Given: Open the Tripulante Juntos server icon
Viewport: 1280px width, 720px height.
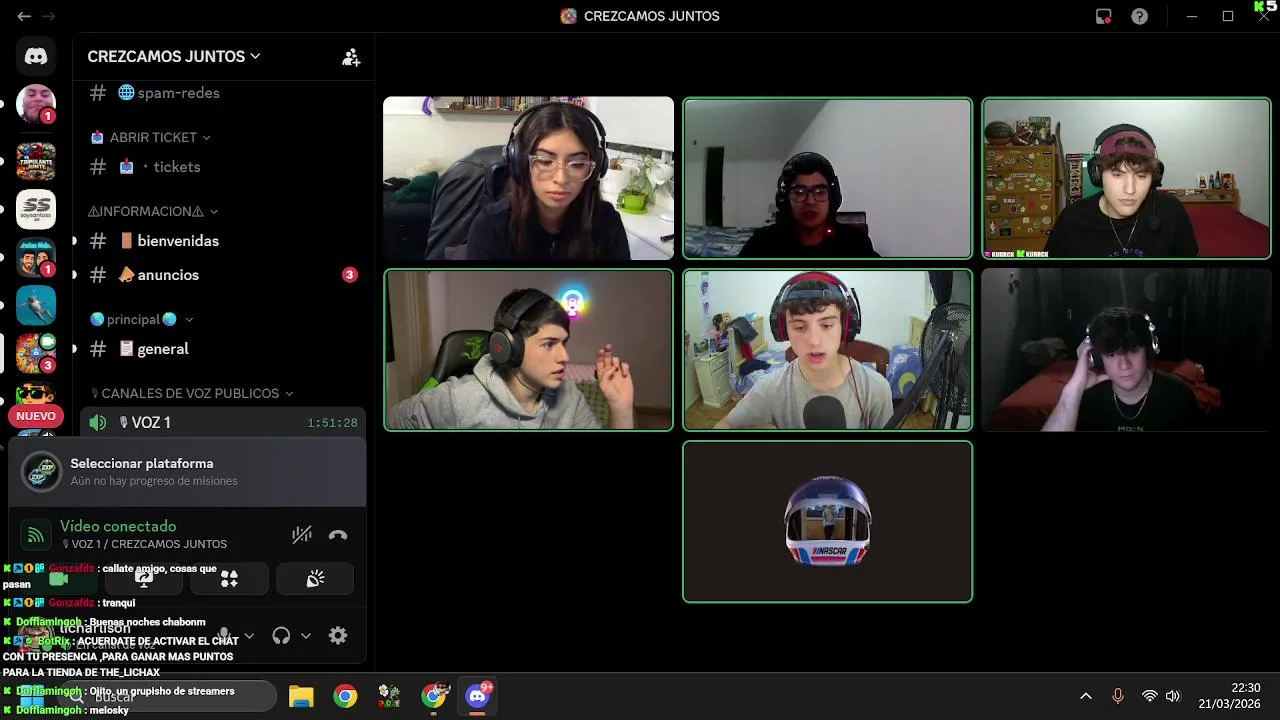Looking at the screenshot, I should 36,161.
